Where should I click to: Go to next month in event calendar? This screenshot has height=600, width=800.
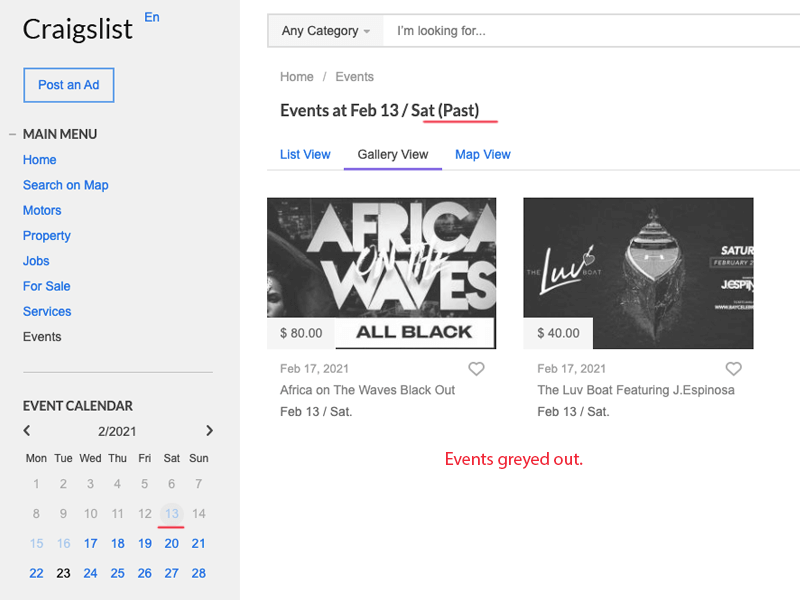[209, 431]
